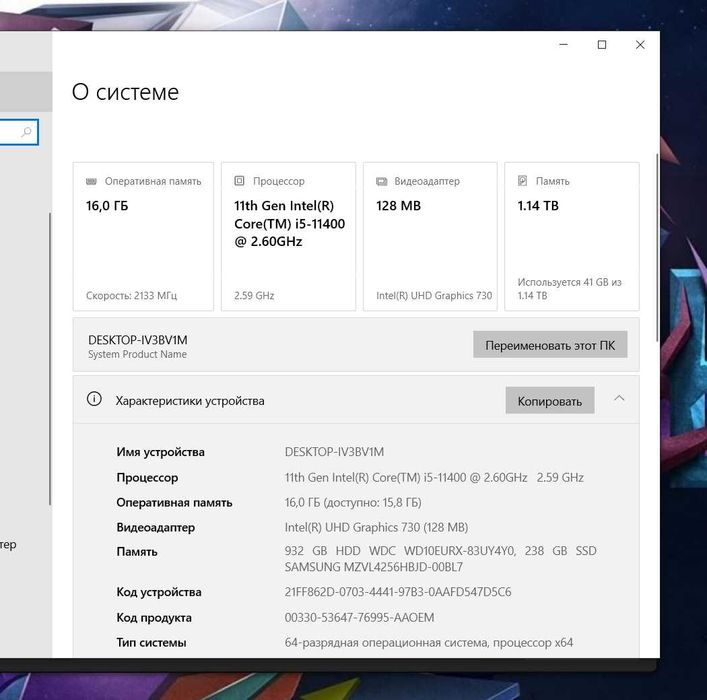
Task: Click the 16,0 ГБ RAM value
Action: pyautogui.click(x=107, y=206)
